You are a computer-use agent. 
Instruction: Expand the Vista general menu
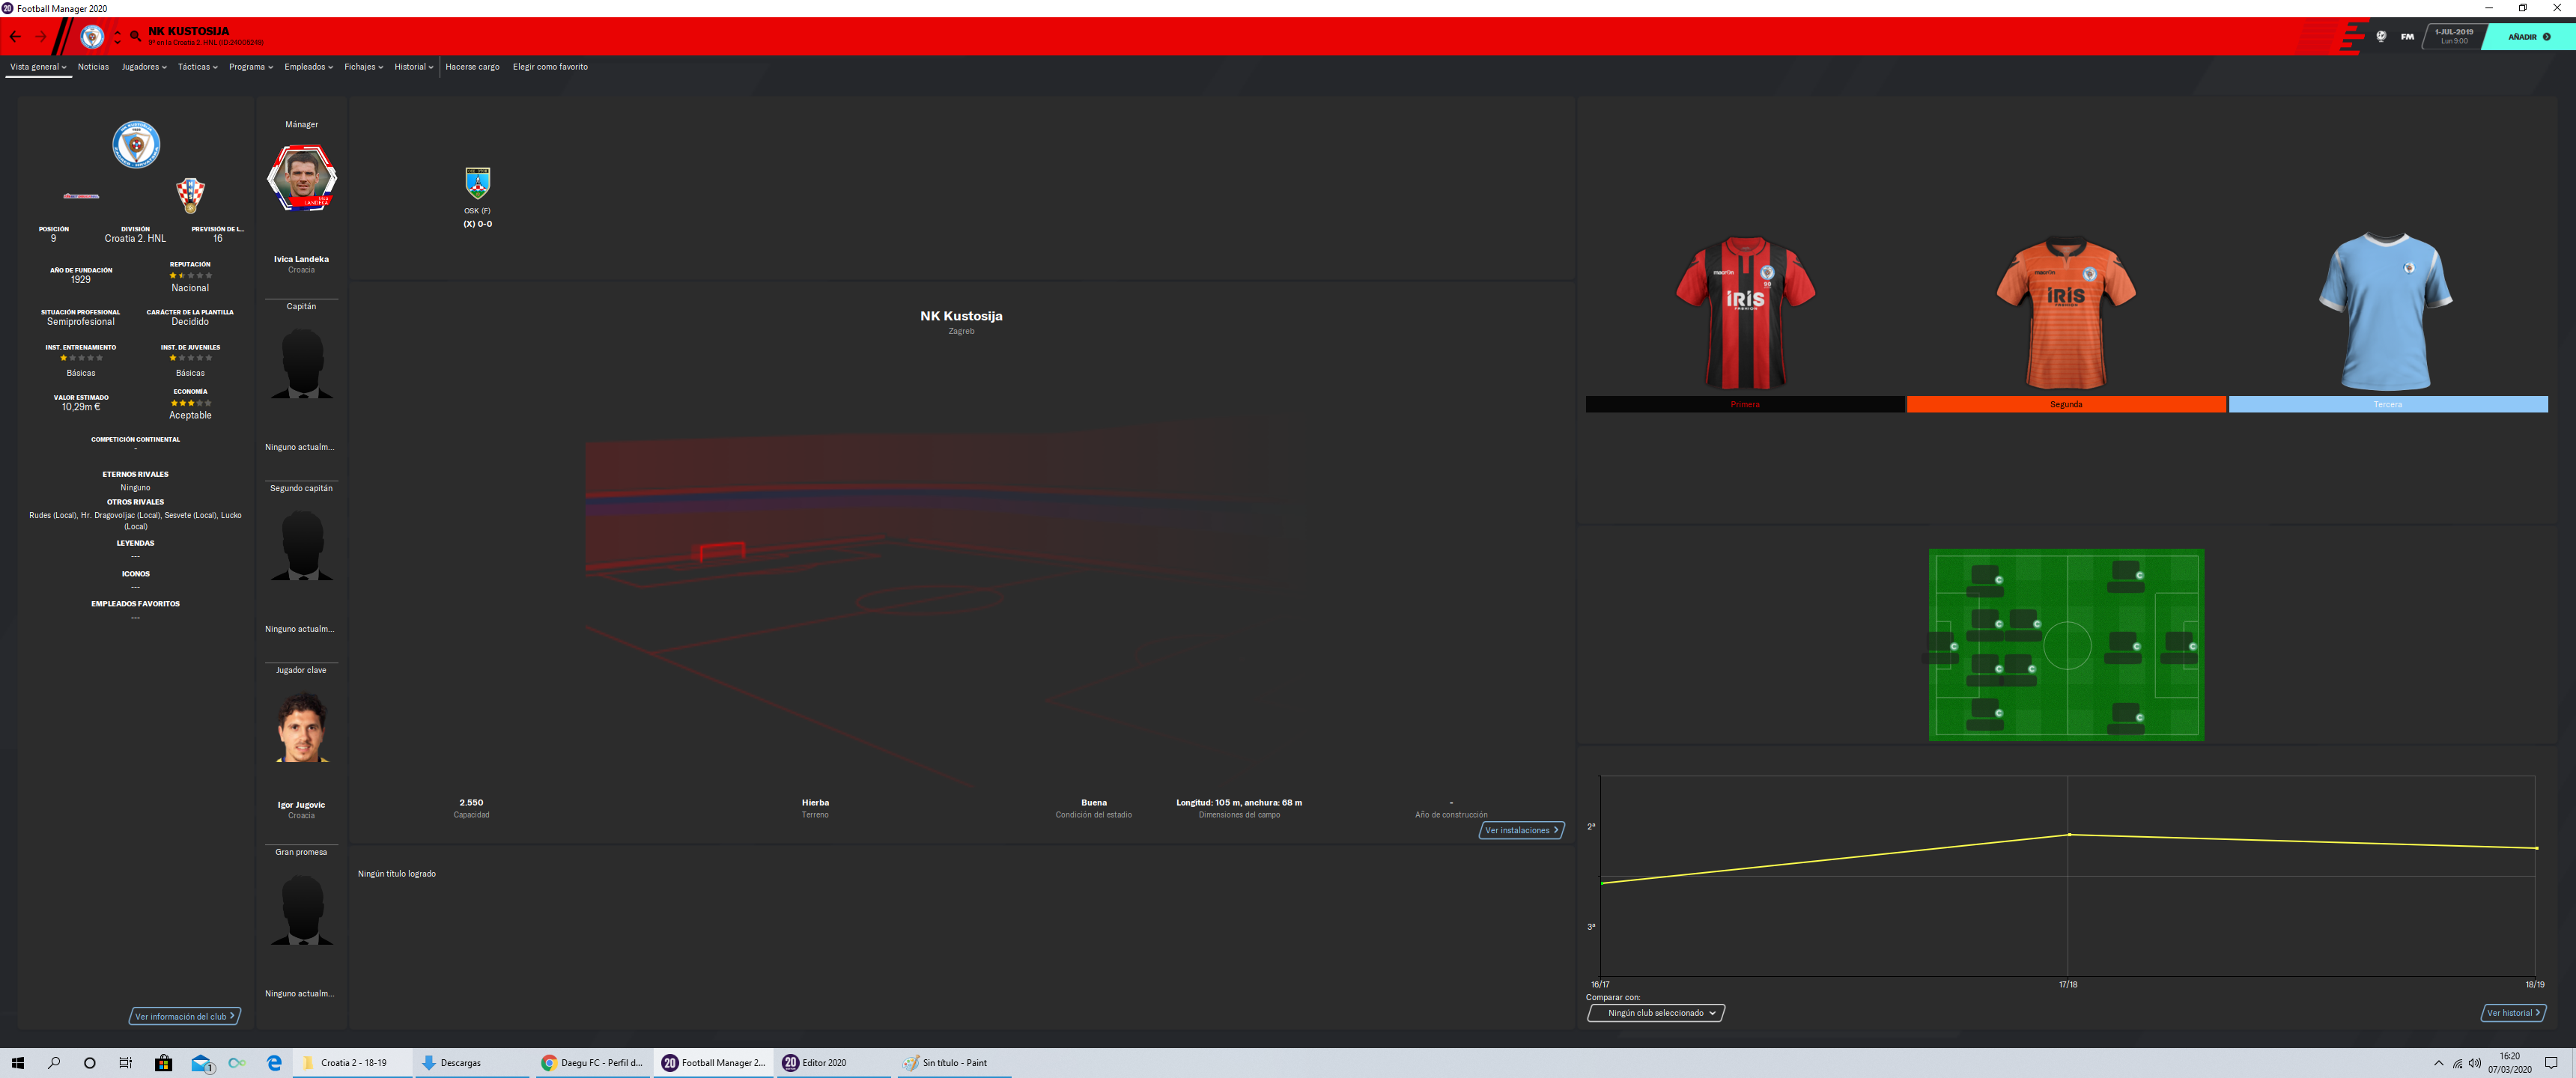38,67
